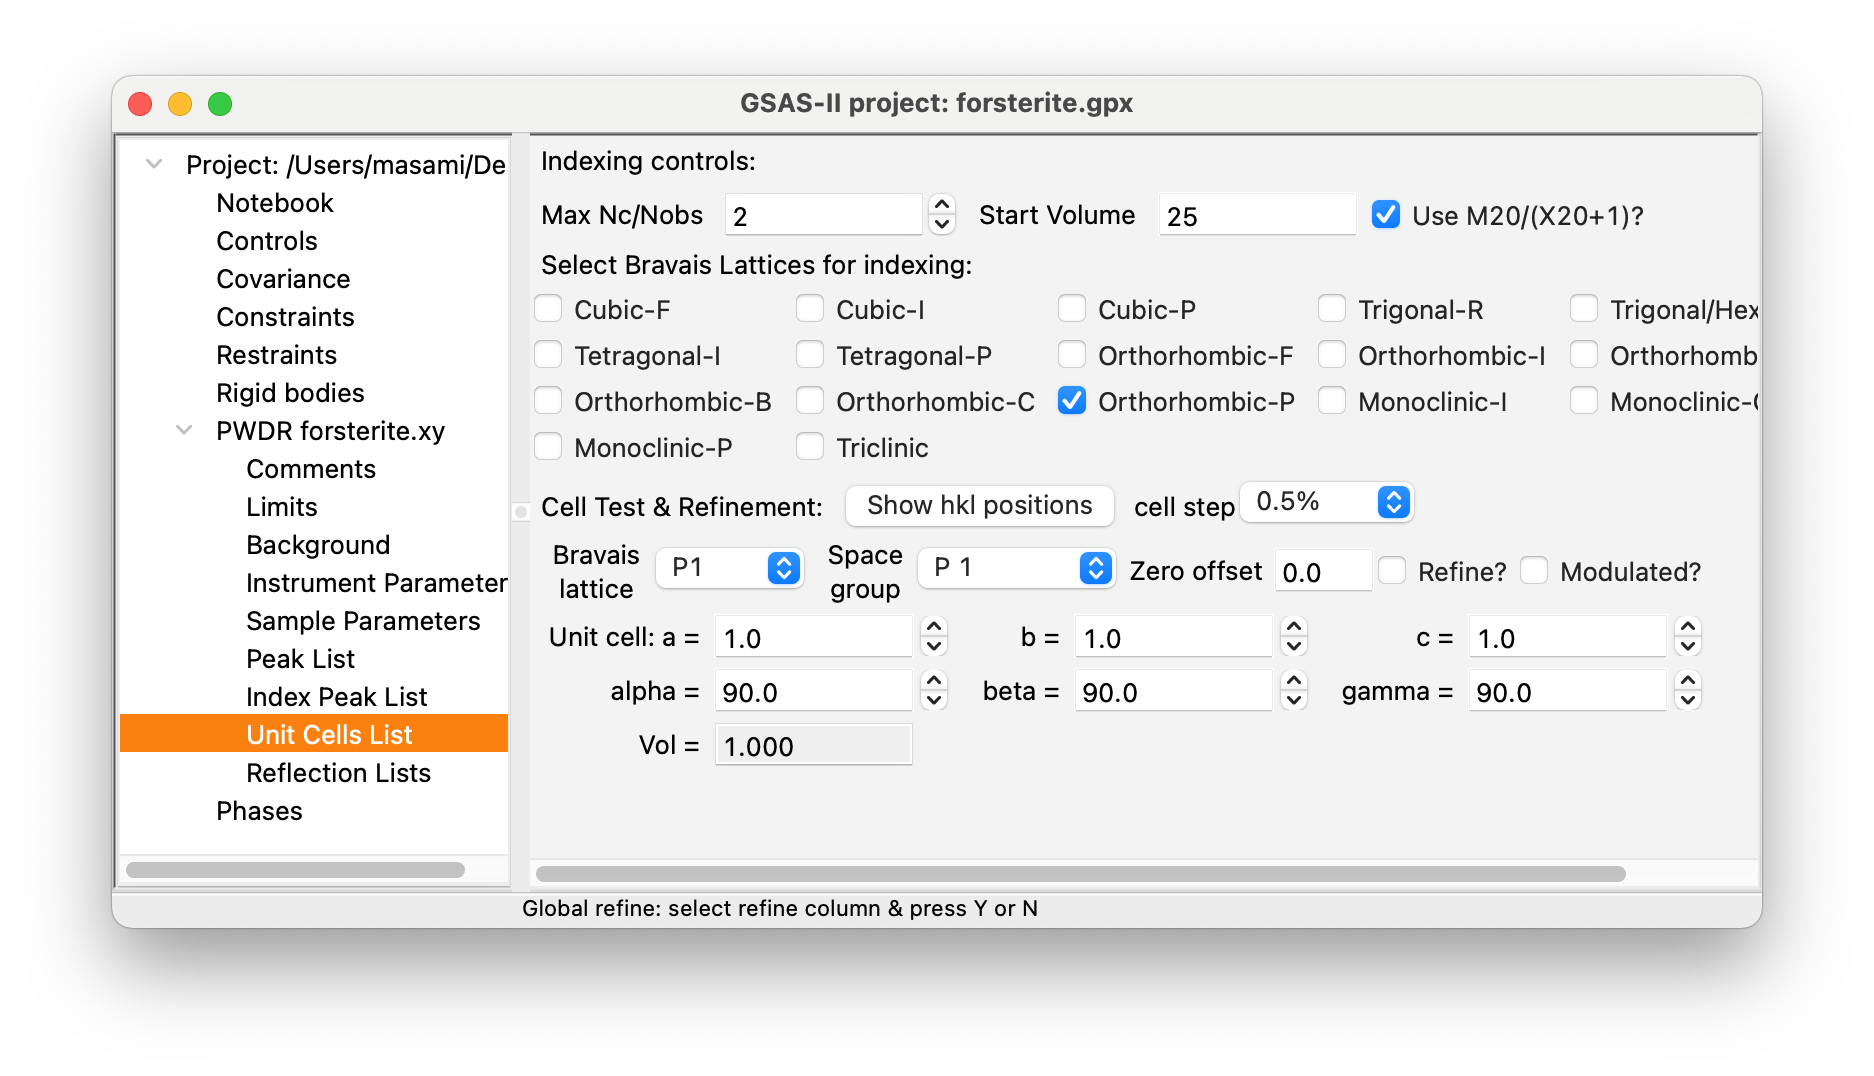Open the Background settings from the sidebar
Screen dimensions: 1874x1076
[x=317, y=544]
